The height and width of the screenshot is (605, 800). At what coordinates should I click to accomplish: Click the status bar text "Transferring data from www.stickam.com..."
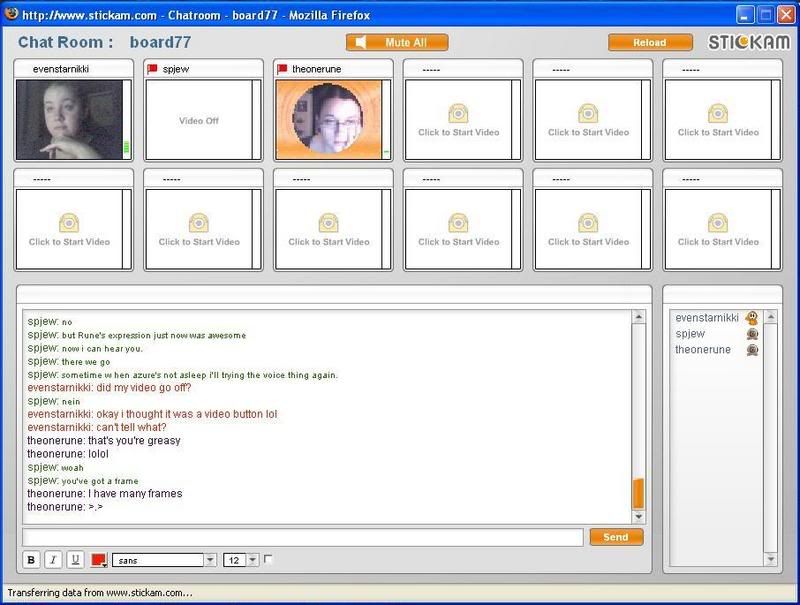[100, 593]
